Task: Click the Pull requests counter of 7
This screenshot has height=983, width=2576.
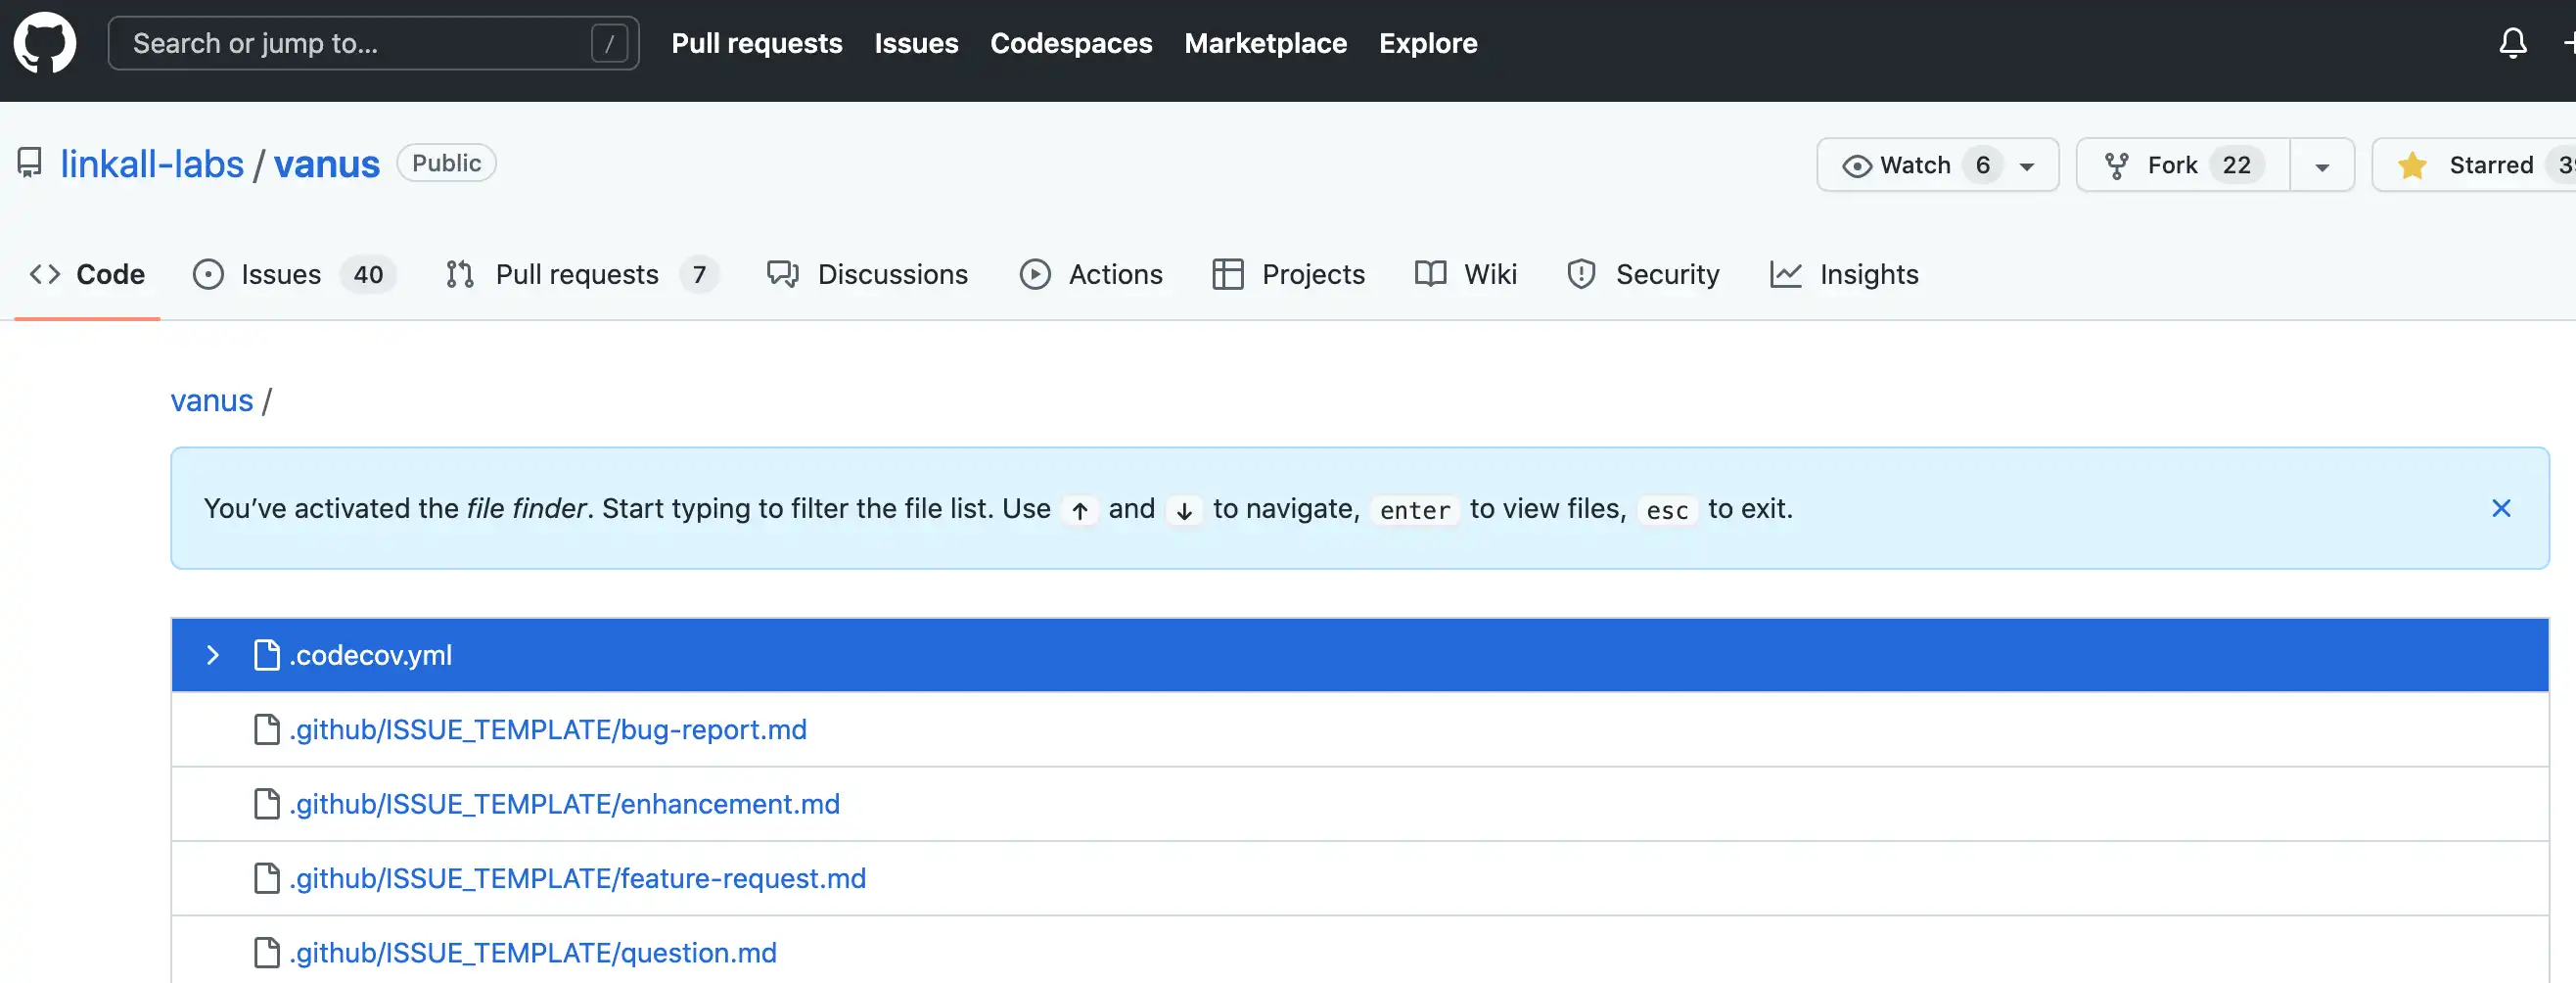Action: tap(699, 274)
